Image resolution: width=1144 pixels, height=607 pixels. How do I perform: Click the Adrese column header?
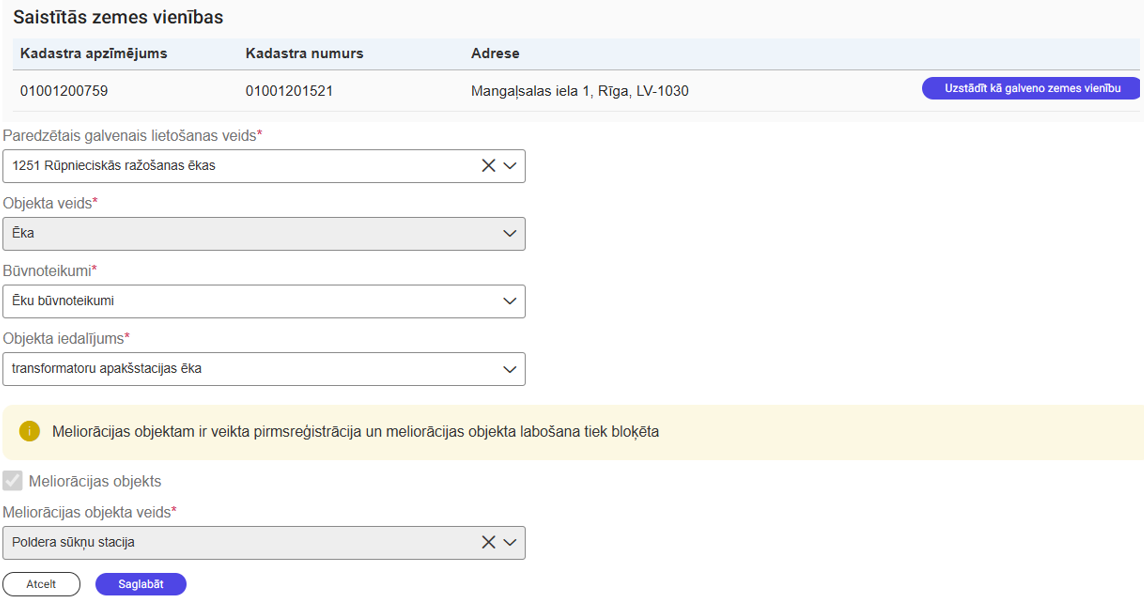point(495,53)
